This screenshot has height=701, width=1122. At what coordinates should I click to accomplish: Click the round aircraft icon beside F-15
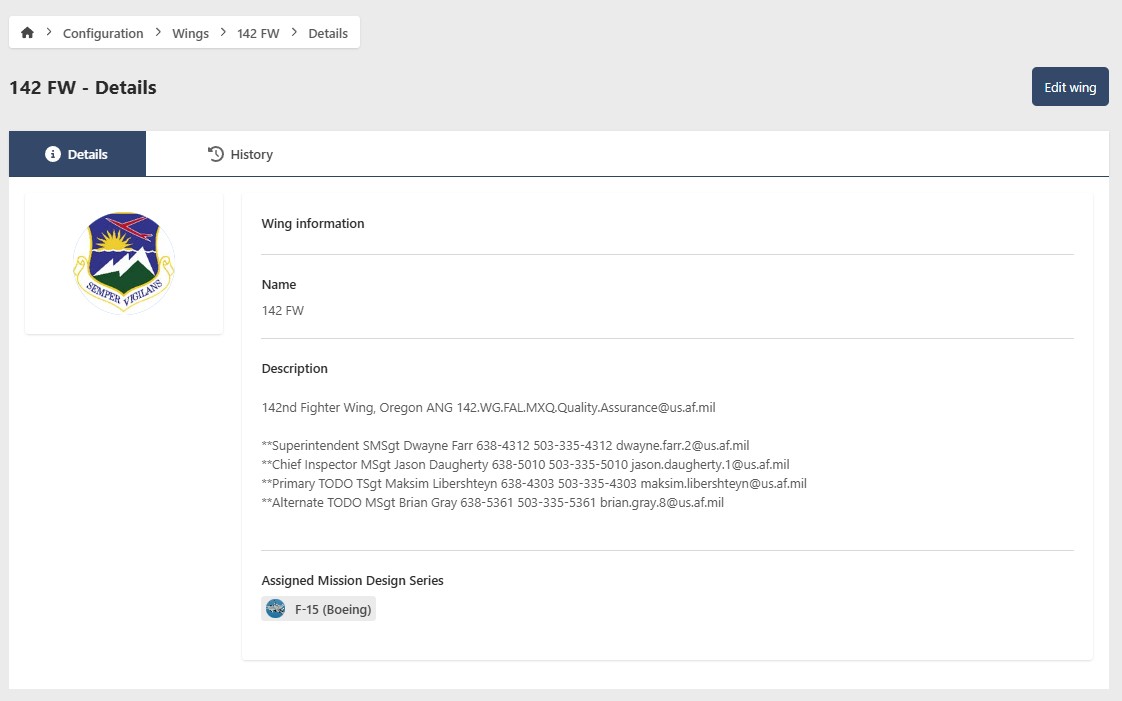coord(275,609)
